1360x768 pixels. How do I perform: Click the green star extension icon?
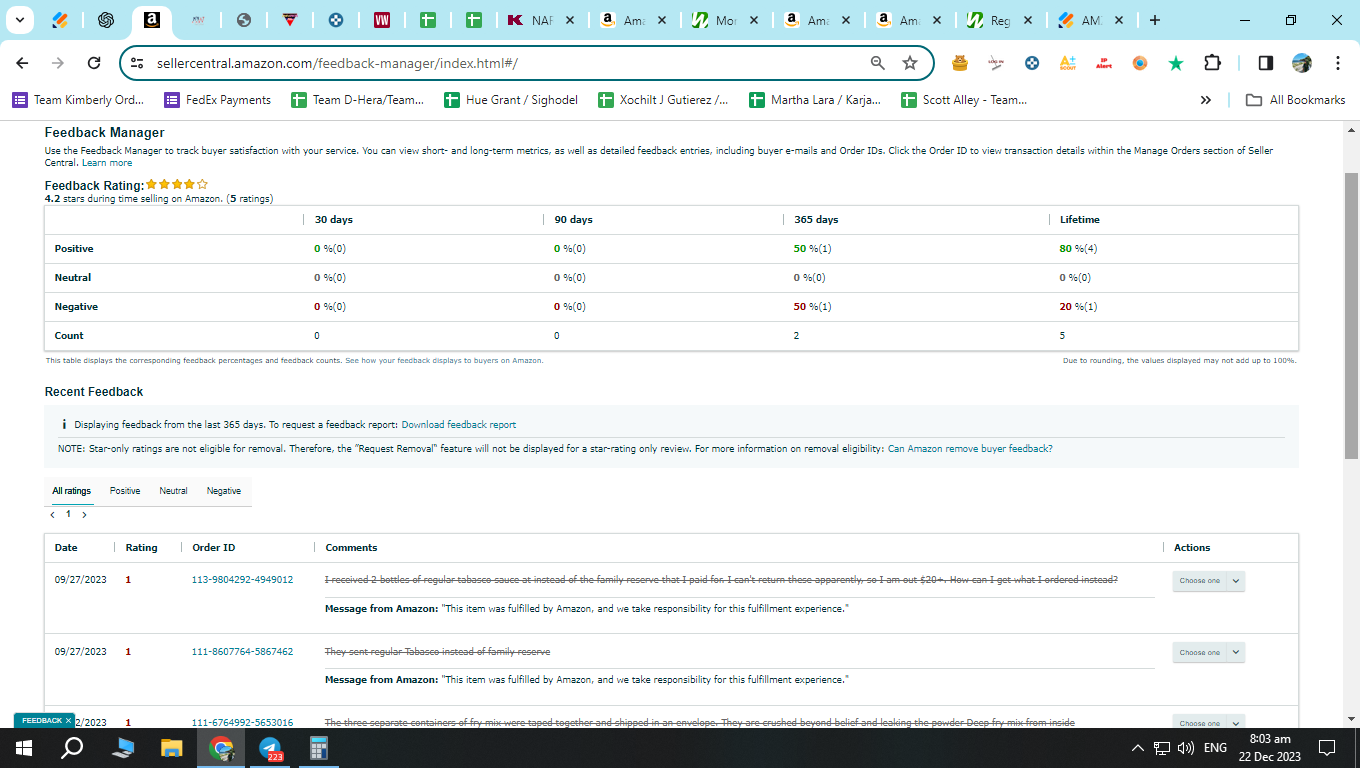[x=1176, y=63]
